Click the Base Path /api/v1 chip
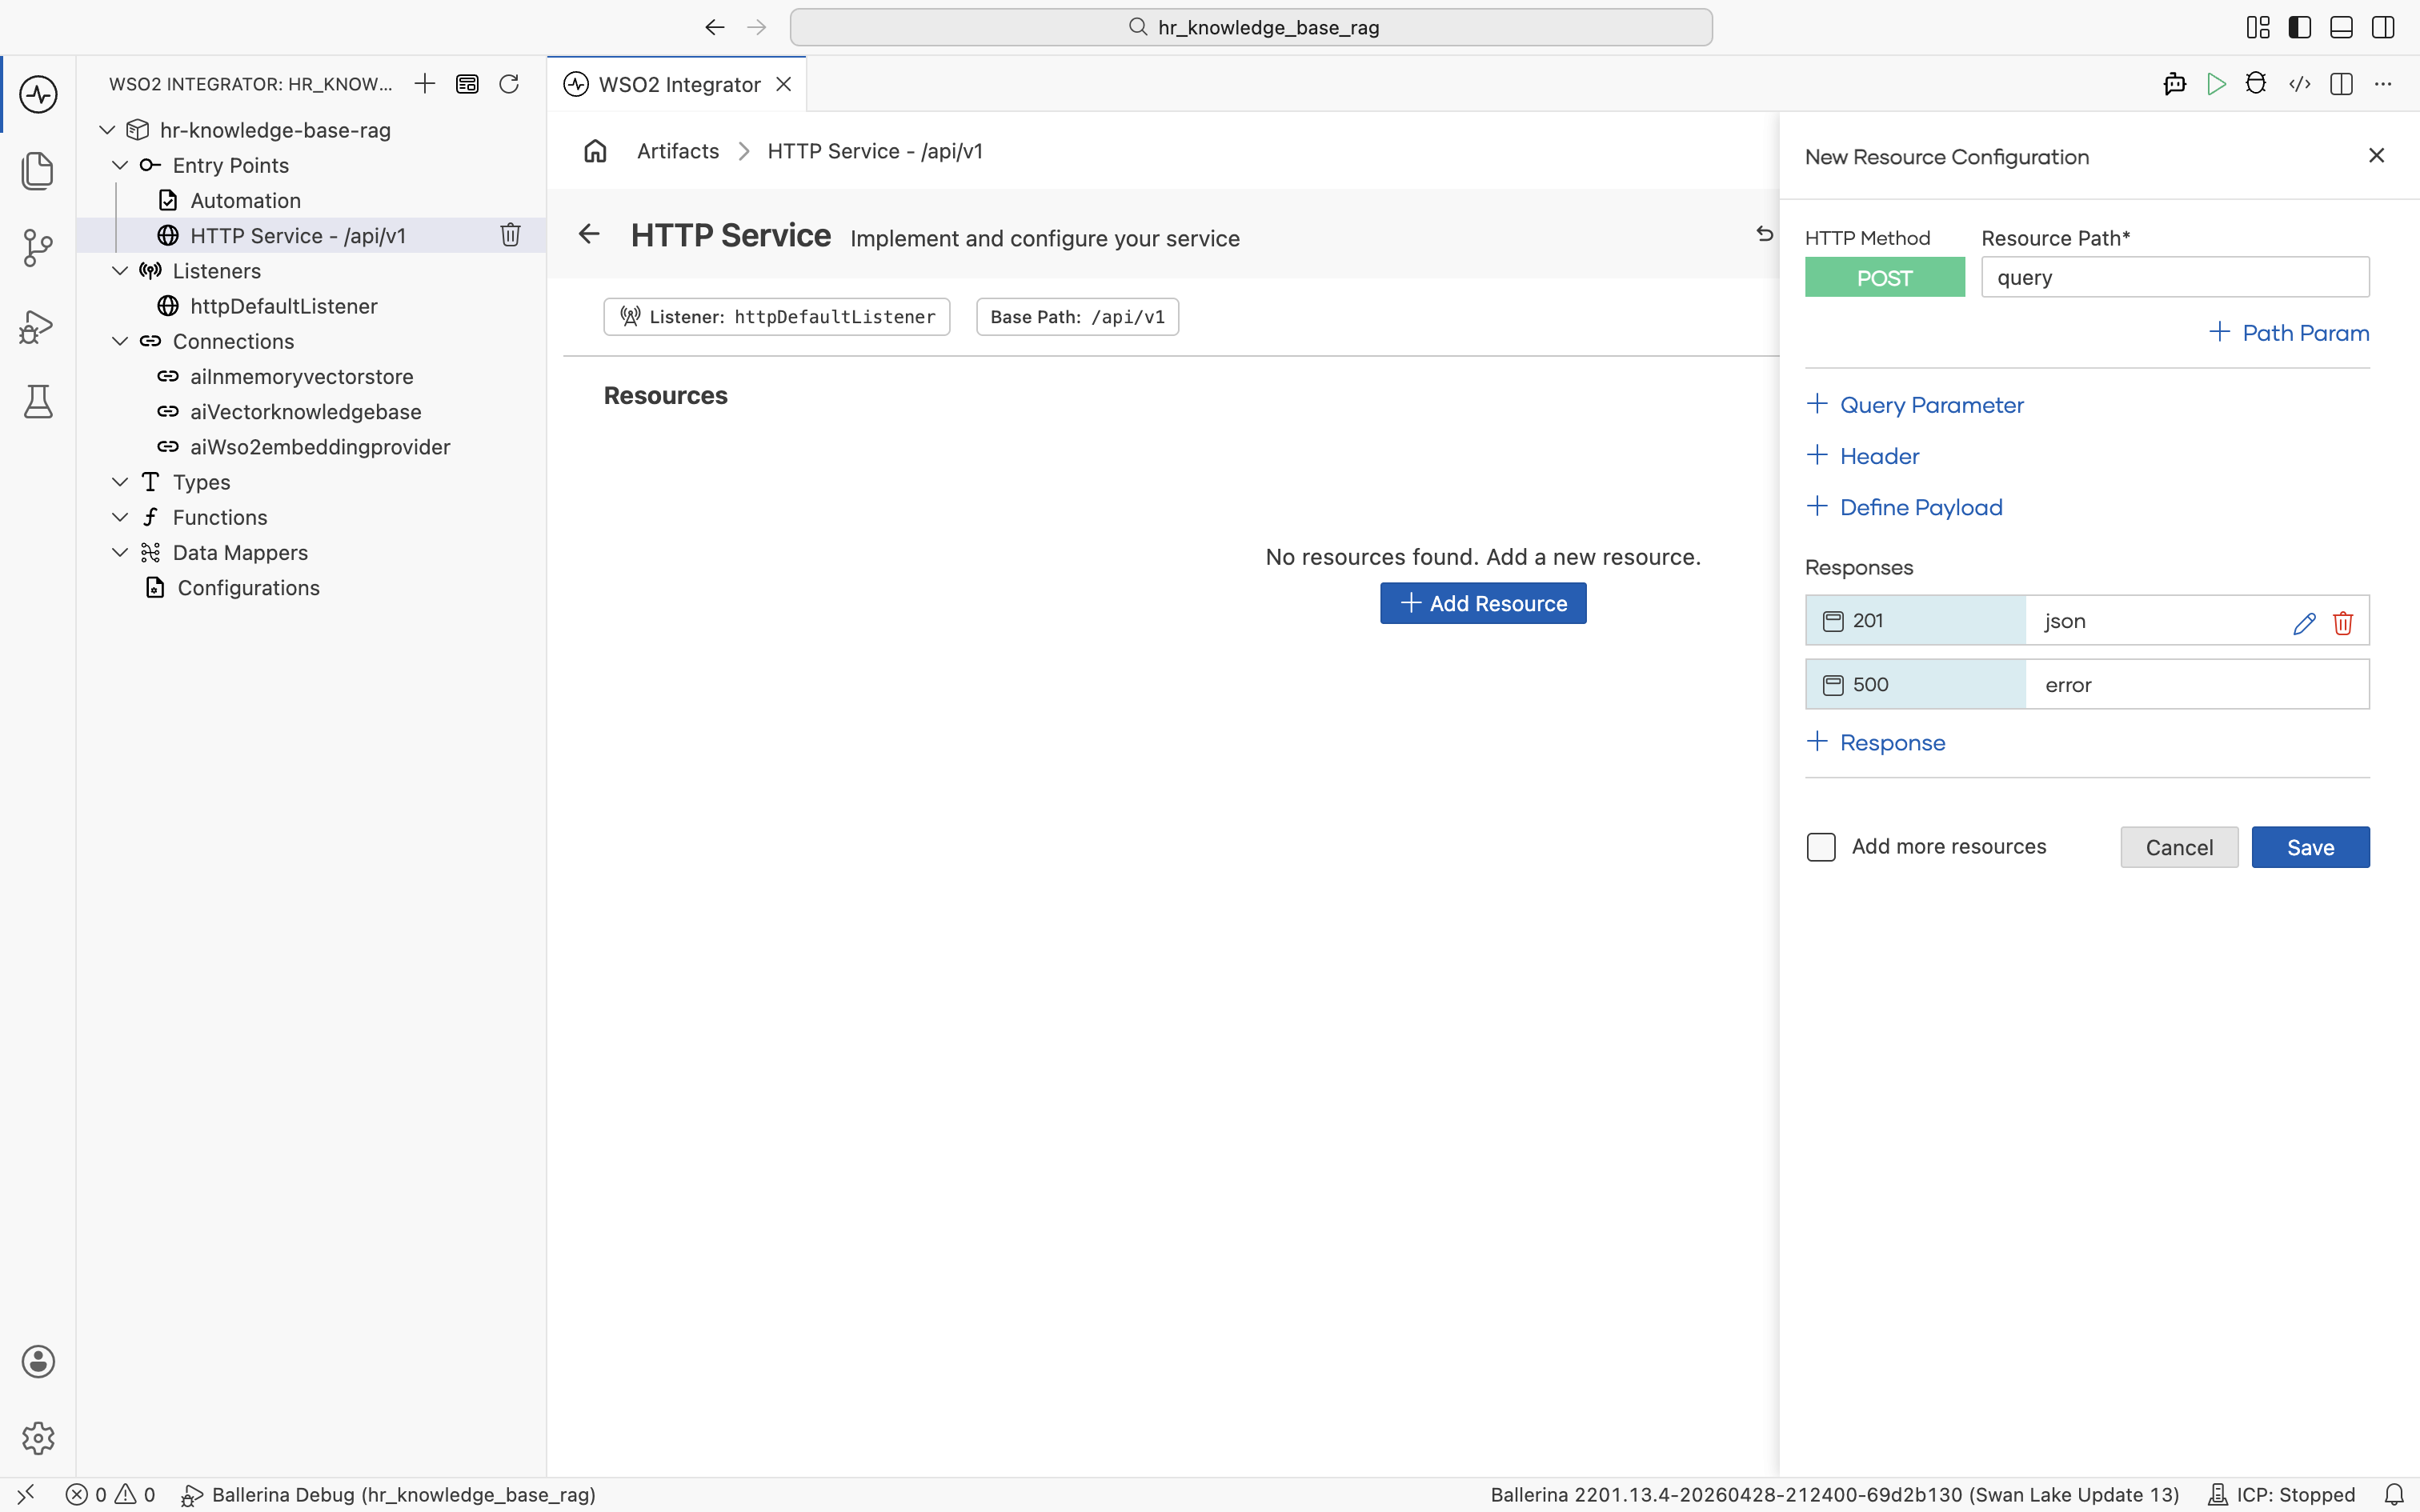The image size is (2420, 1512). tap(1077, 317)
